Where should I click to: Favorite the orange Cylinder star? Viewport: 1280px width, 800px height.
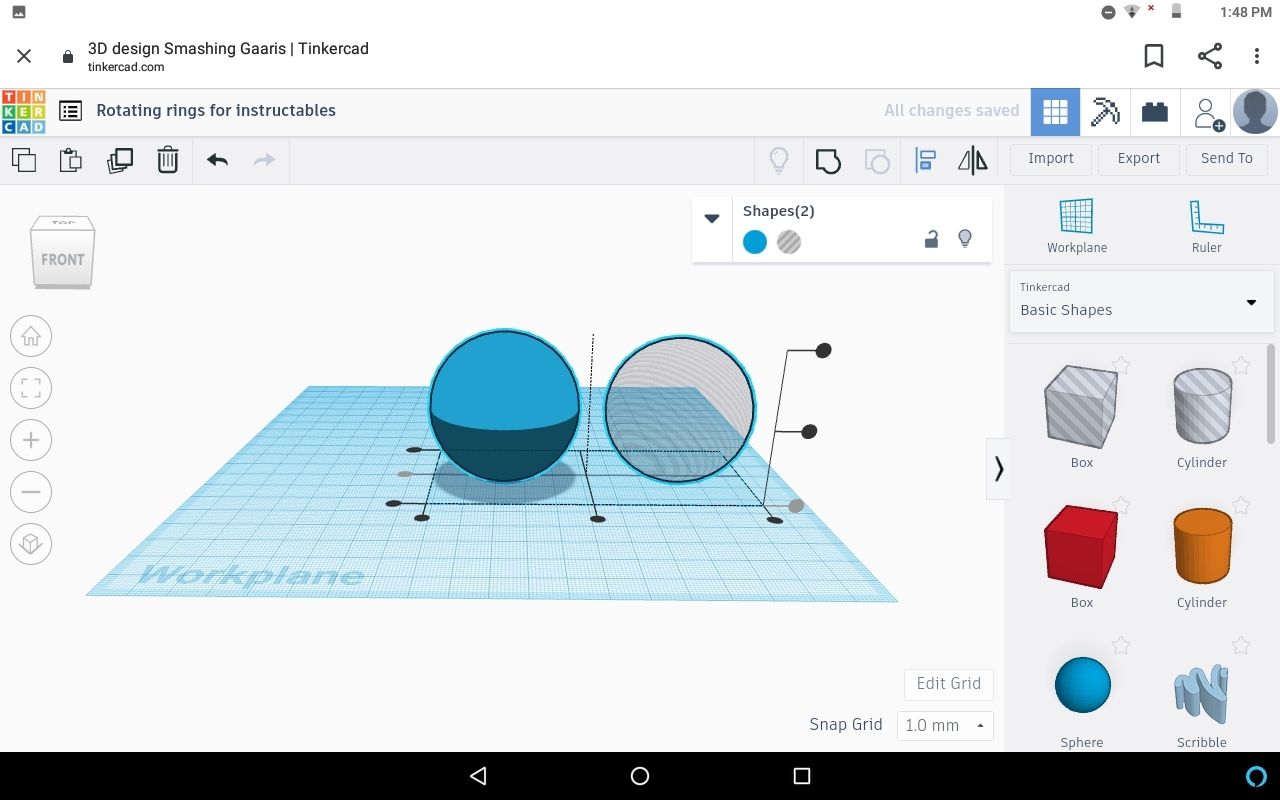click(1241, 506)
